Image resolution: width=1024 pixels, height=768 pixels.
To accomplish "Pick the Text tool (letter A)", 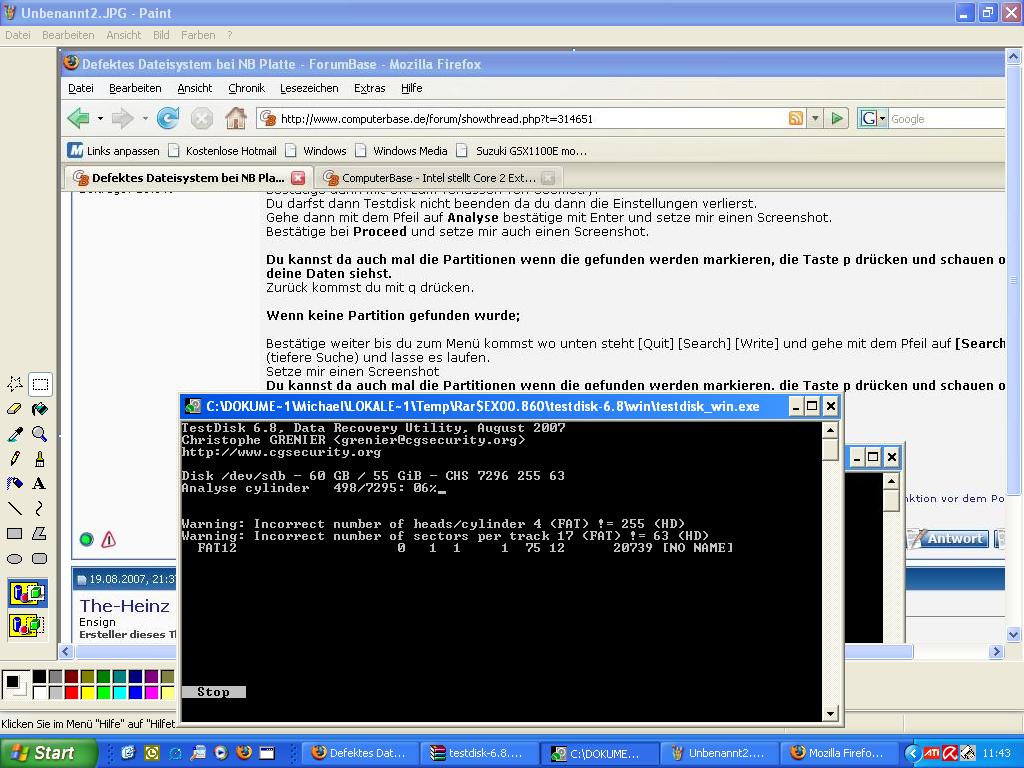I will [x=40, y=483].
